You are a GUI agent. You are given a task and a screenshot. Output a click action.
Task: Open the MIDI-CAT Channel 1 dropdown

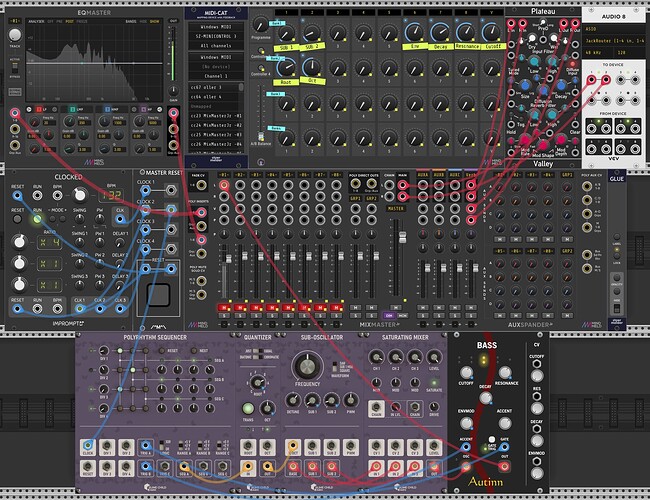[216, 76]
